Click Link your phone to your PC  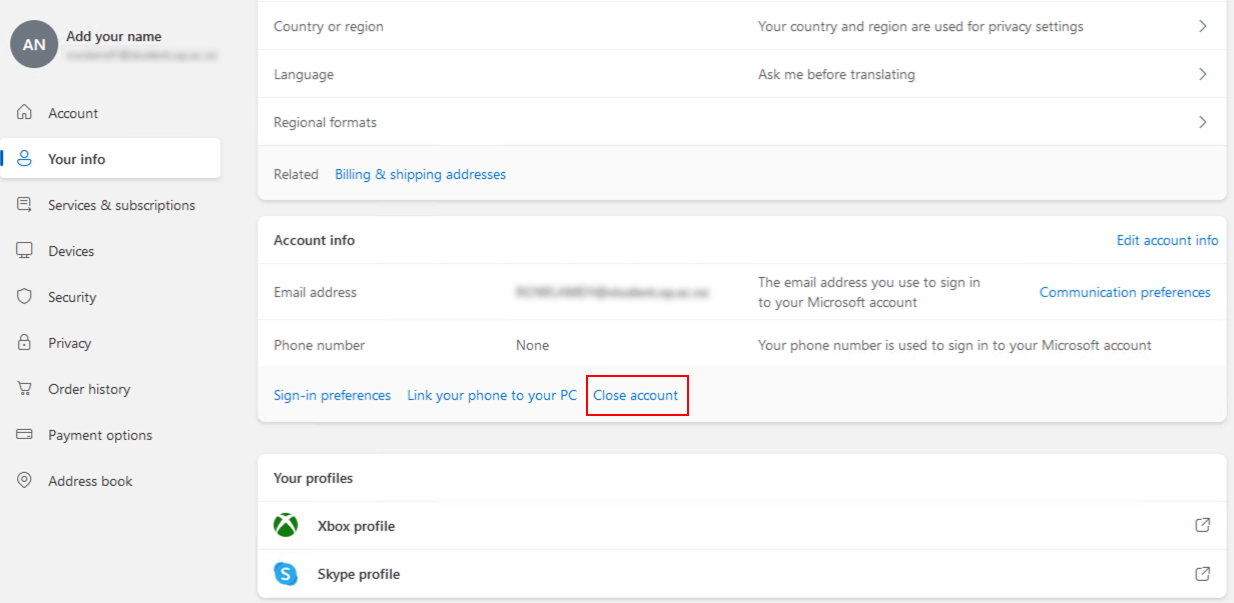point(492,395)
